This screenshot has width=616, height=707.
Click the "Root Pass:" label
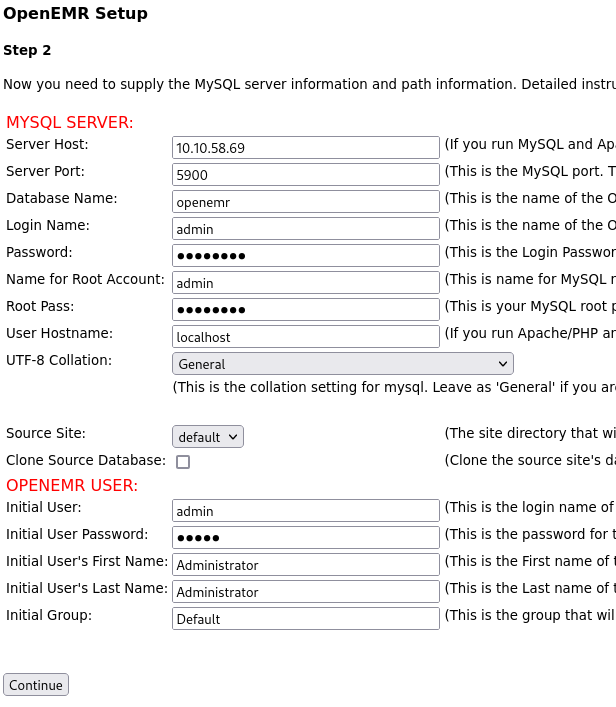(x=40, y=307)
